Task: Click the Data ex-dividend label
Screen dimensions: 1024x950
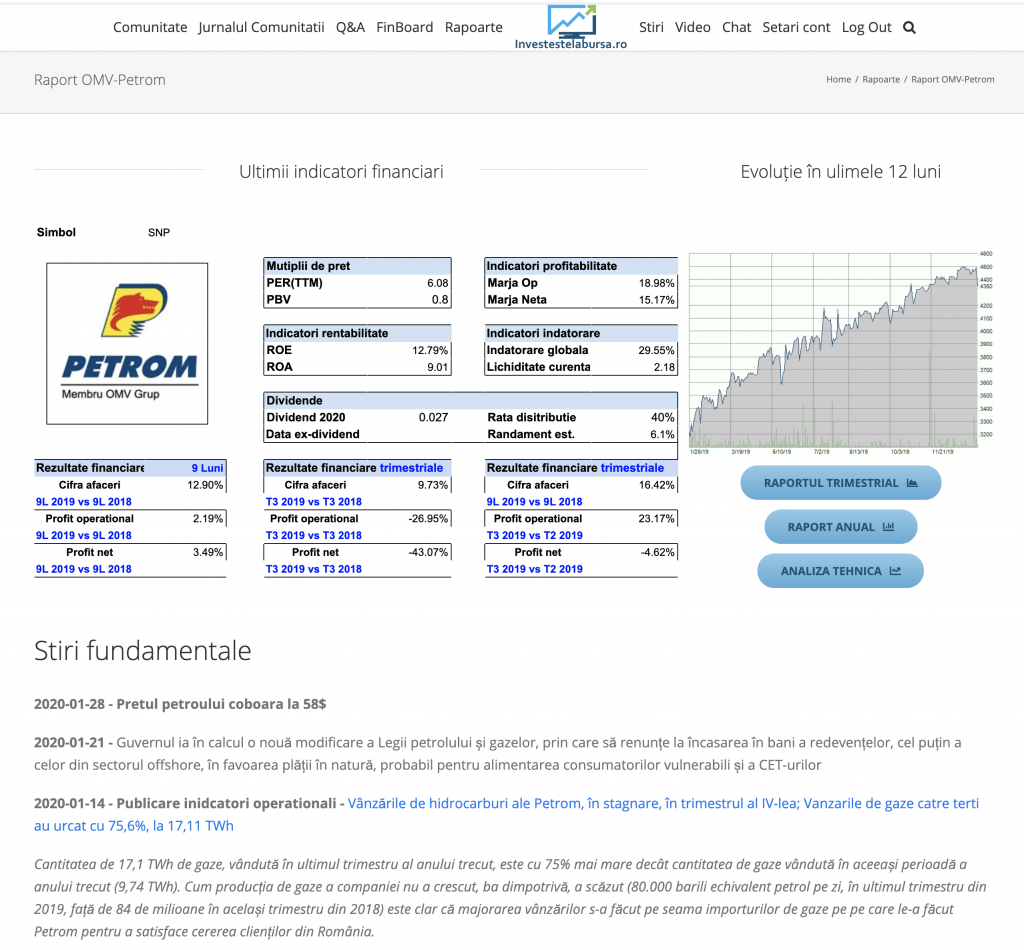Action: 313,434
